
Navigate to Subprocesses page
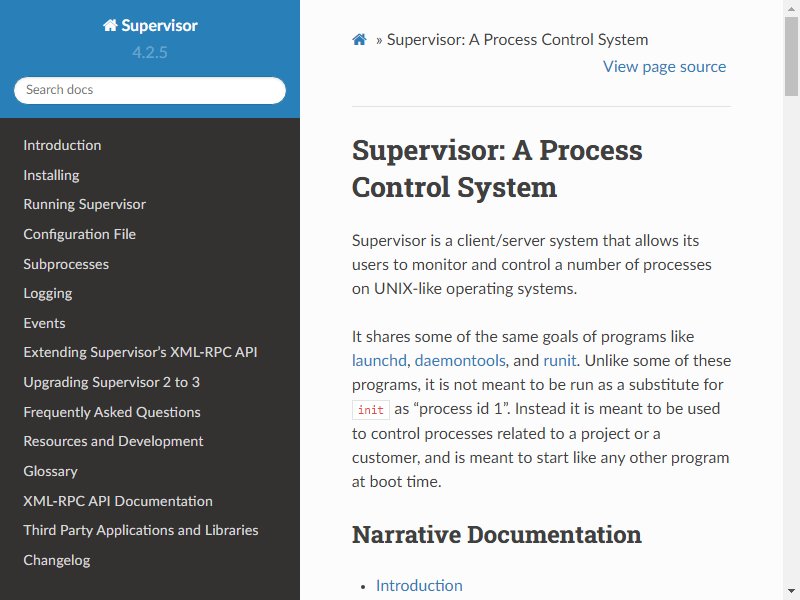(66, 264)
